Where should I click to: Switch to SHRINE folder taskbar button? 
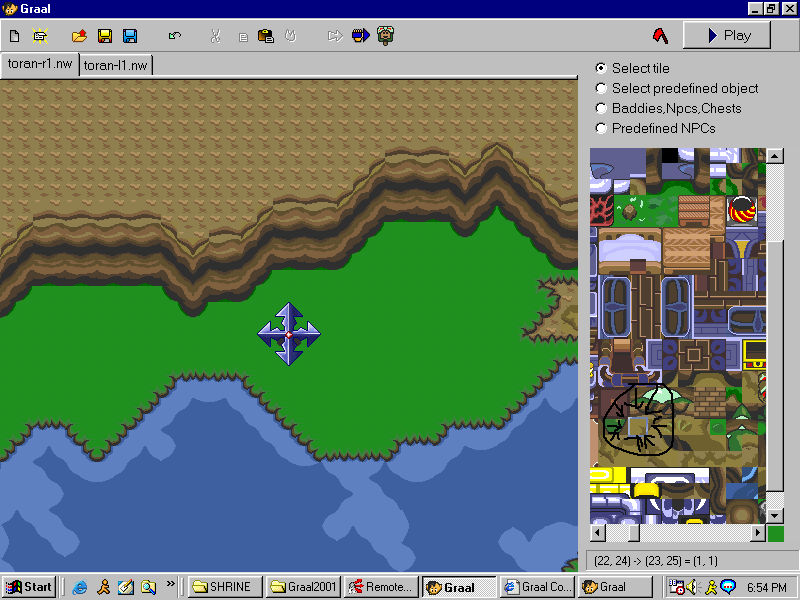(x=225, y=587)
